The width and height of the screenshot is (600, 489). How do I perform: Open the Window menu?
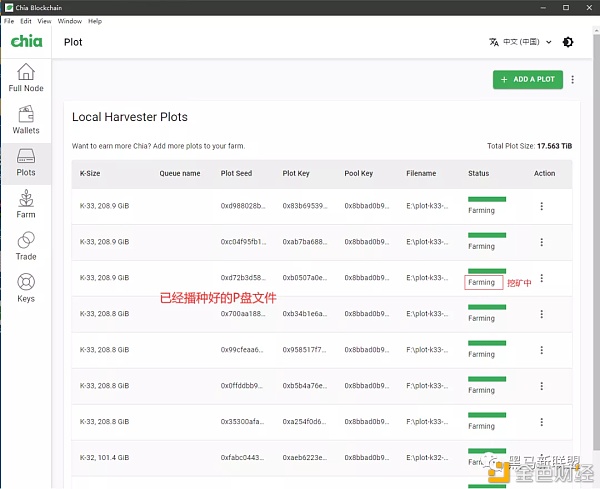pyautogui.click(x=70, y=21)
